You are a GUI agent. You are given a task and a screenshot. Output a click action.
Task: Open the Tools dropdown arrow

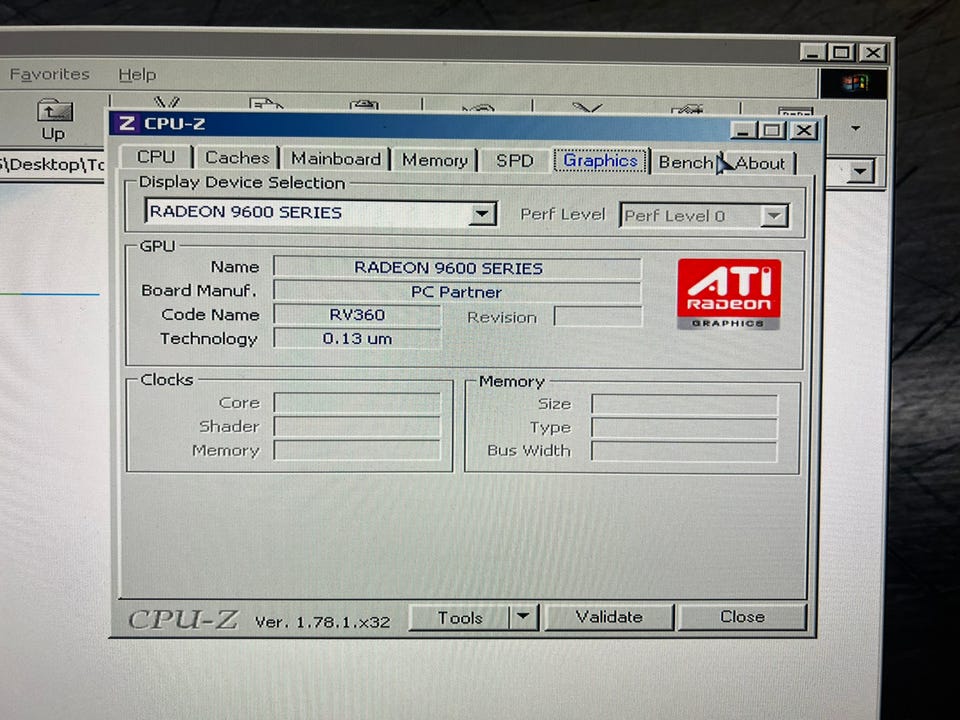coord(523,617)
